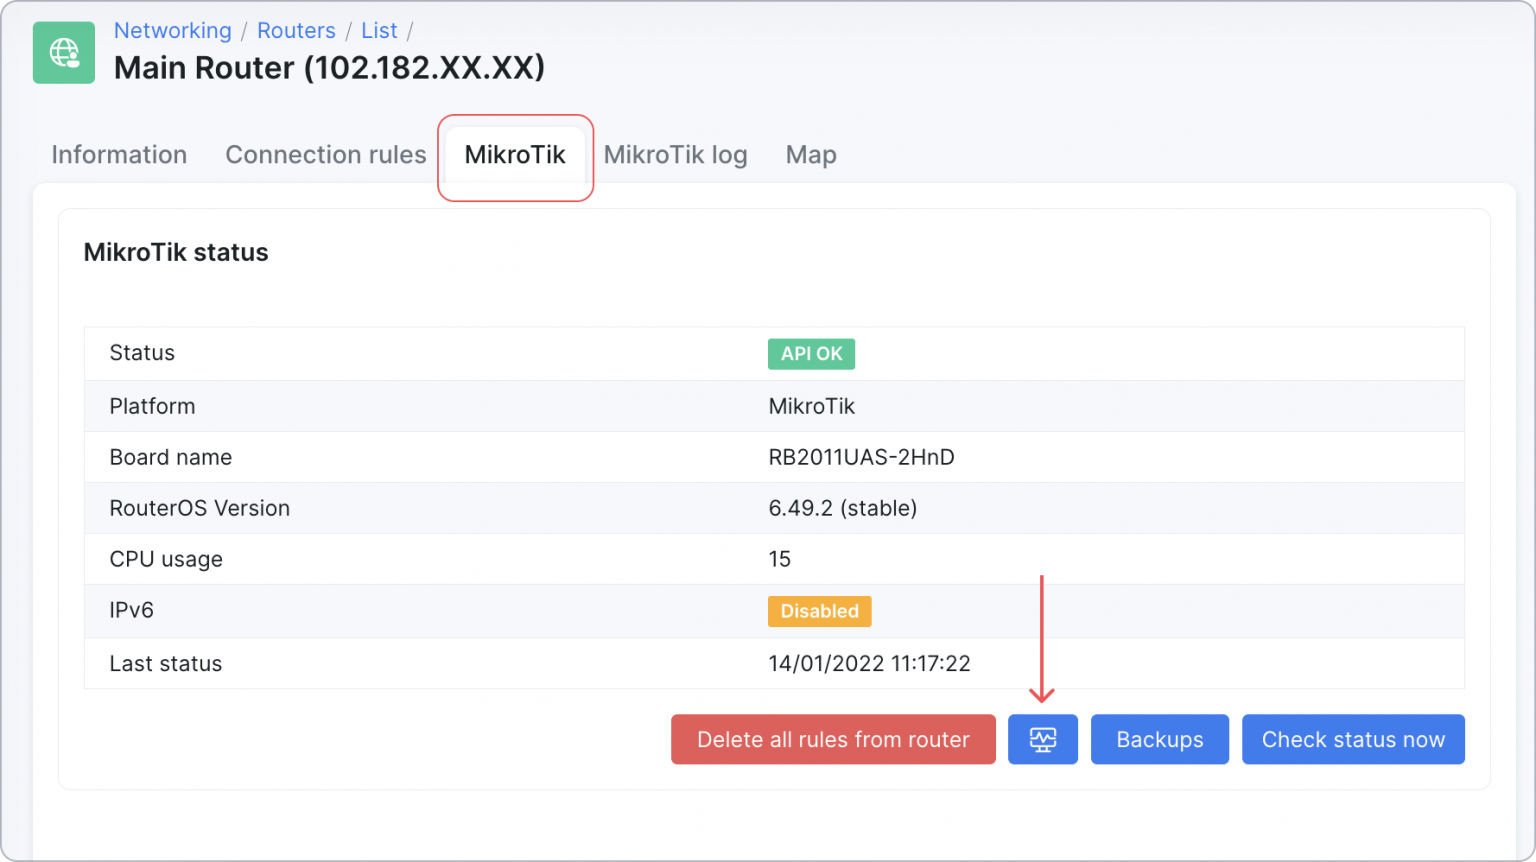Image resolution: width=1536 pixels, height=862 pixels.
Task: Select the green network globe icon
Action: point(63,52)
